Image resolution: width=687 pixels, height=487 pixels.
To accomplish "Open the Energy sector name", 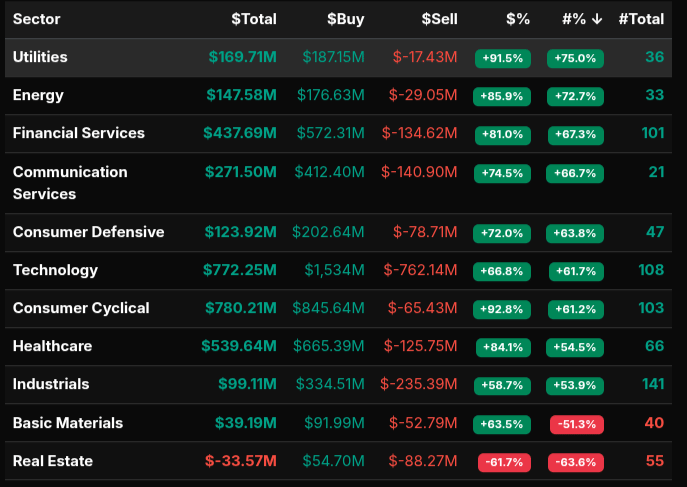I will [38, 95].
